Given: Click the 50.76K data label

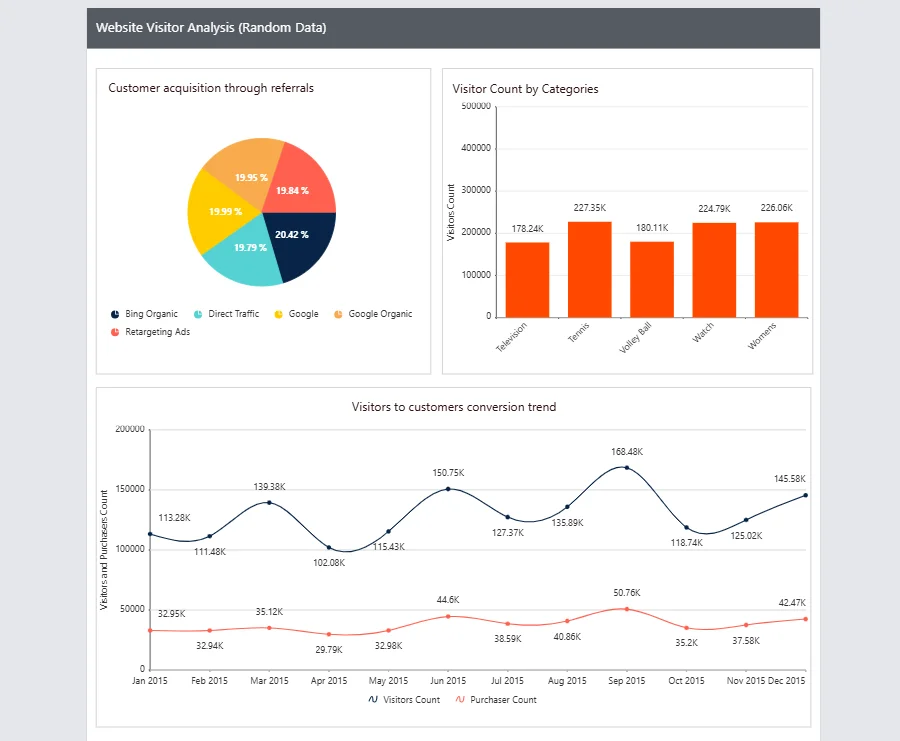Looking at the screenshot, I should tap(627, 593).
